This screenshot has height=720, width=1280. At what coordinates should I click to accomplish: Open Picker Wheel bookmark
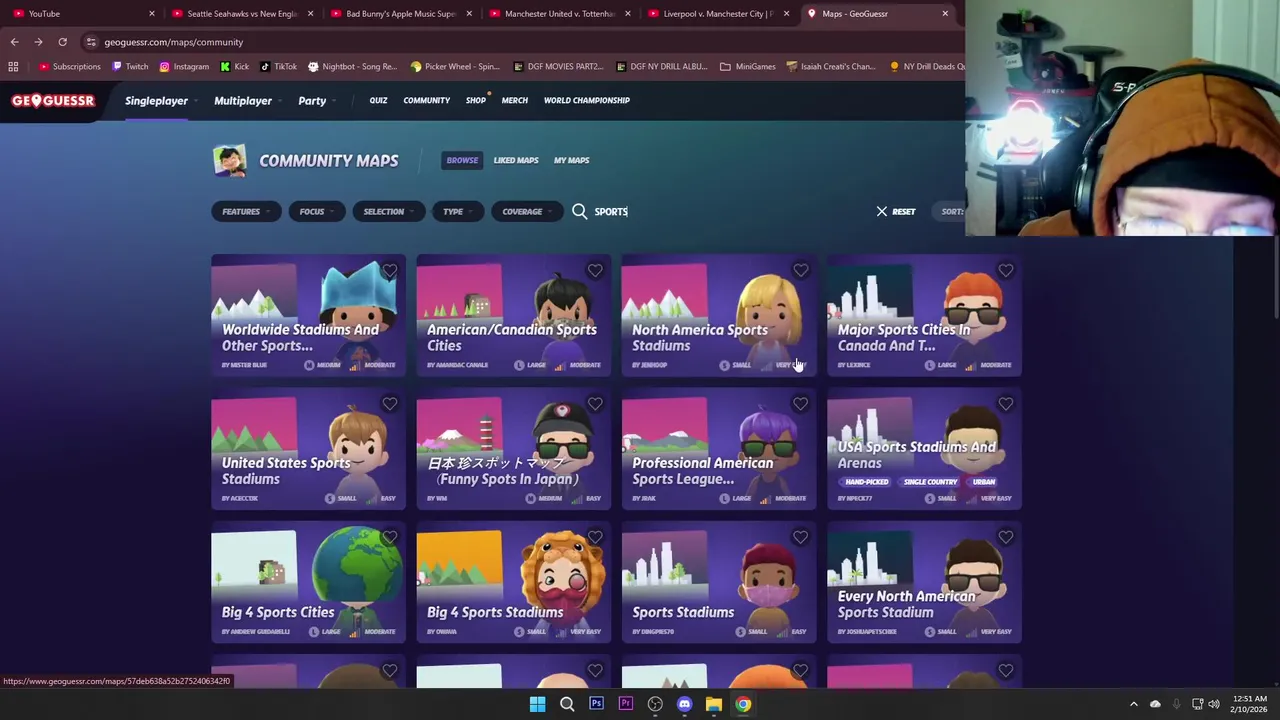454,66
